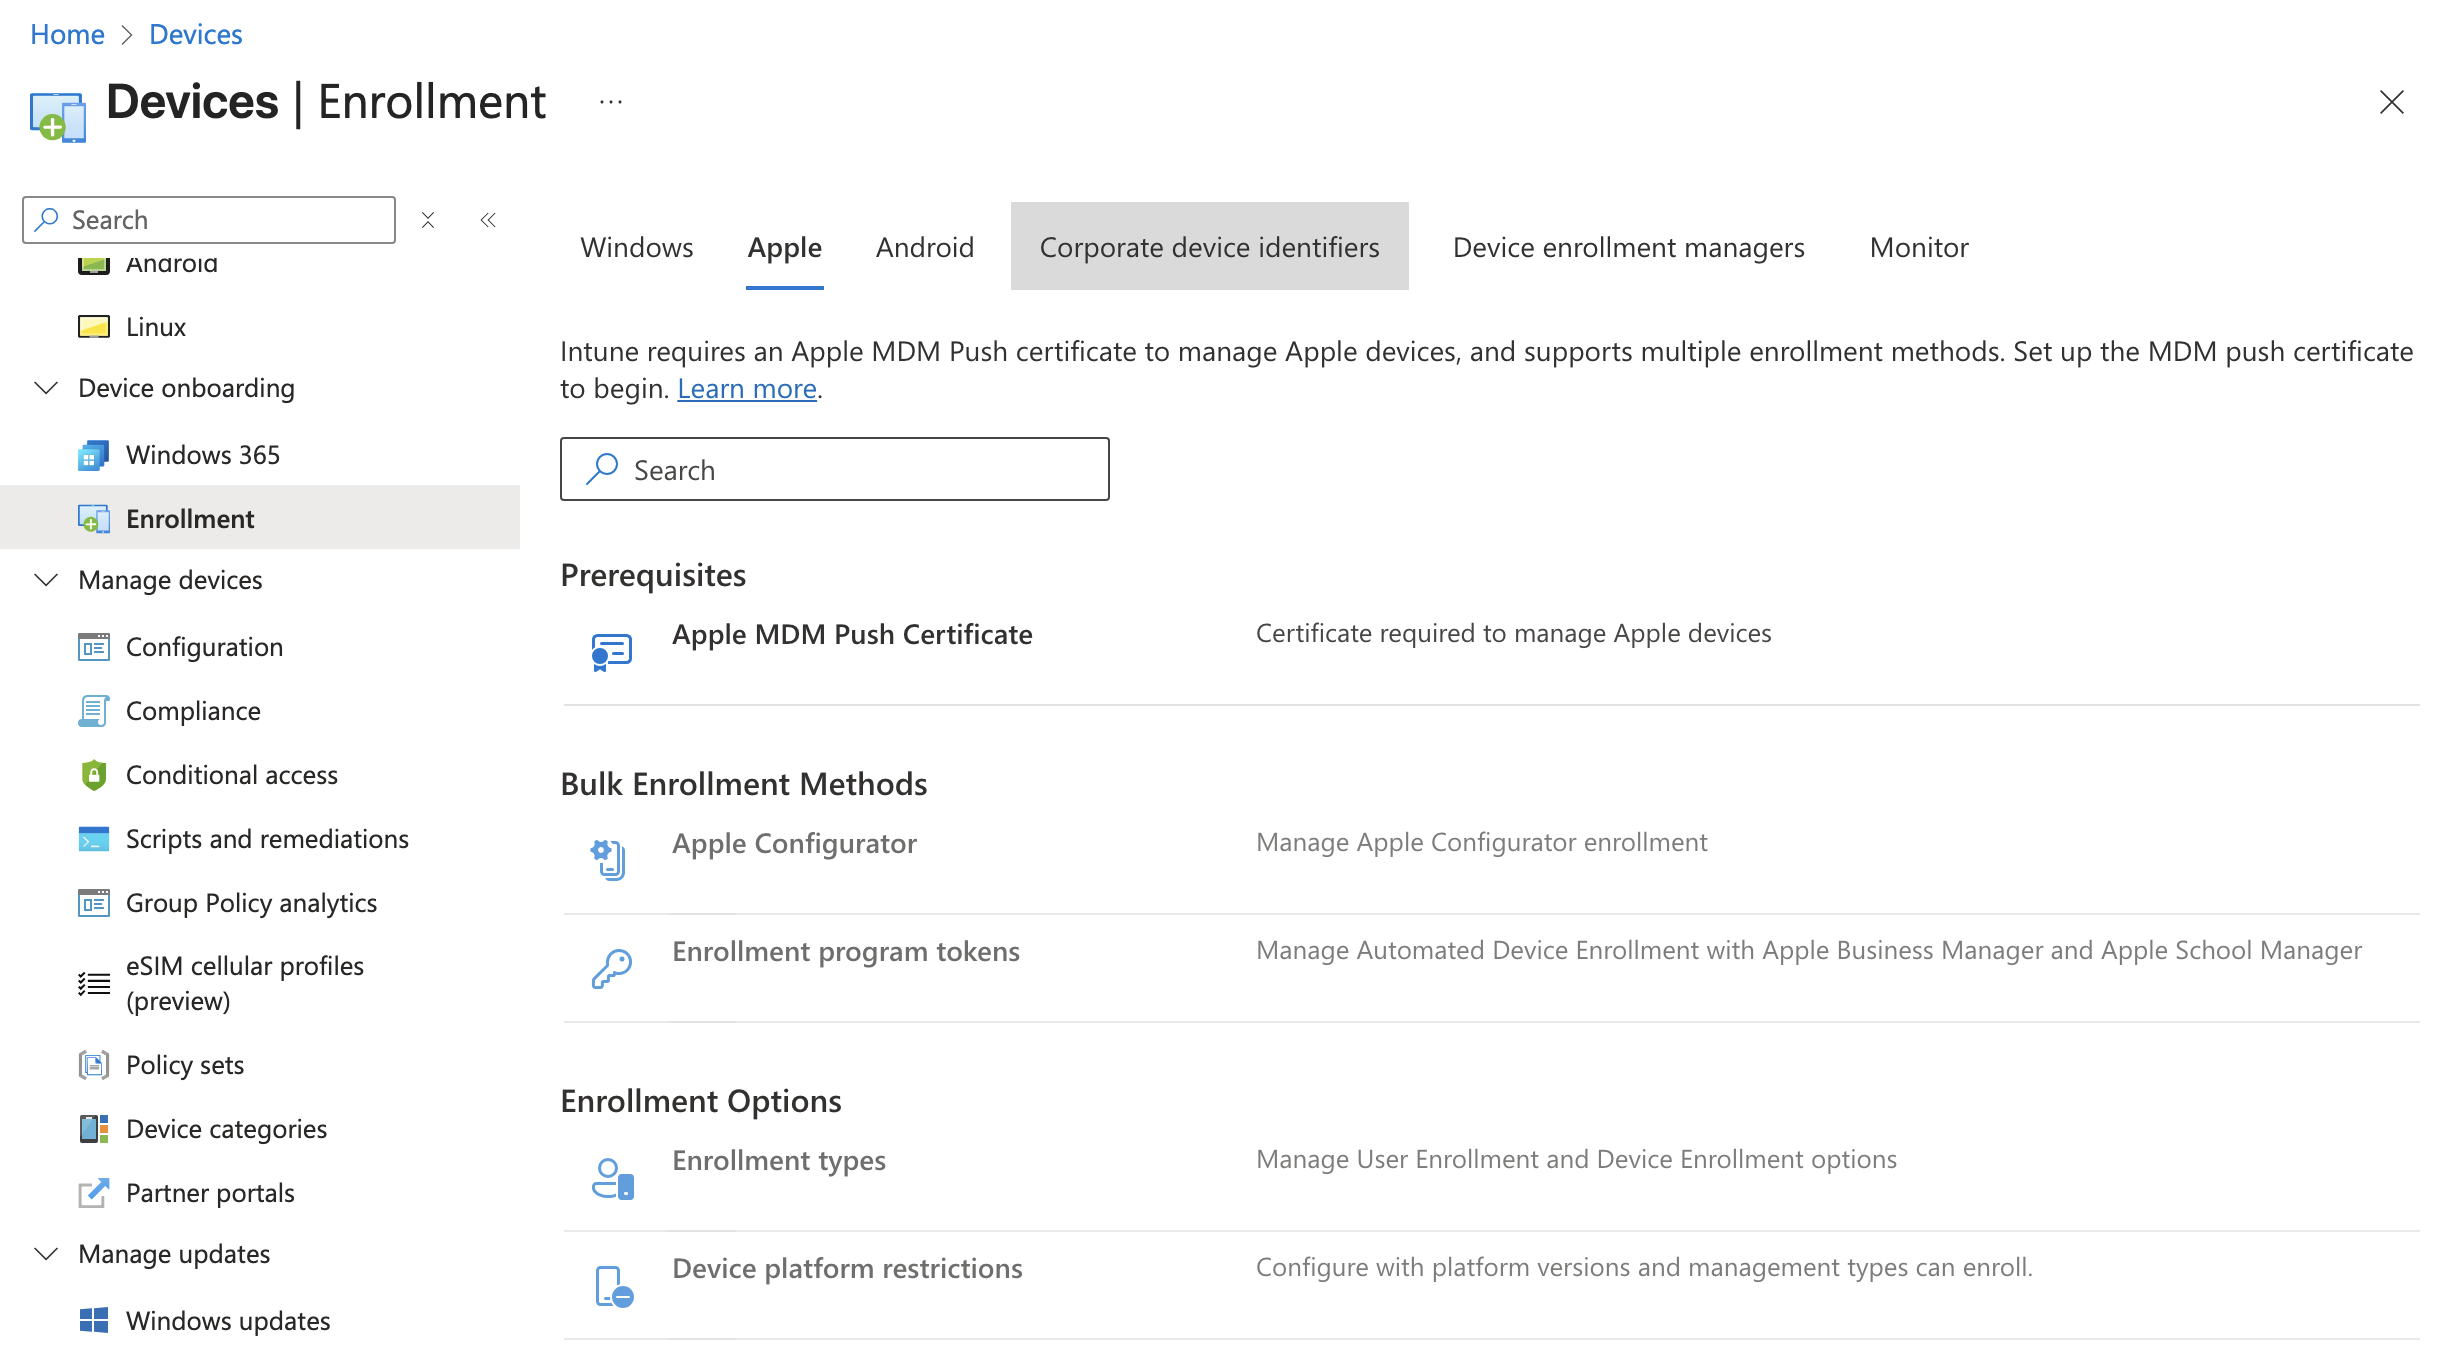The image size is (2448, 1346).
Task: Navigate to Home via the breadcrumb
Action: (67, 33)
